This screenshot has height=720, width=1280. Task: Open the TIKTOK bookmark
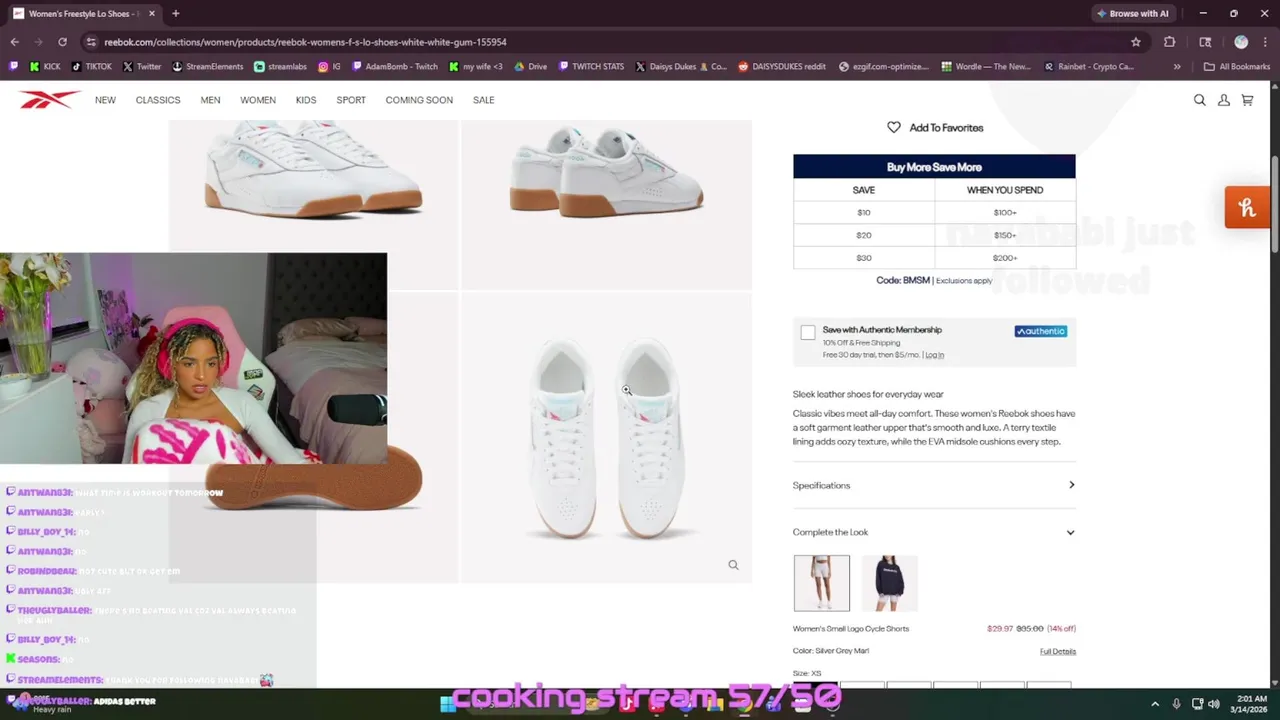tap(92, 67)
